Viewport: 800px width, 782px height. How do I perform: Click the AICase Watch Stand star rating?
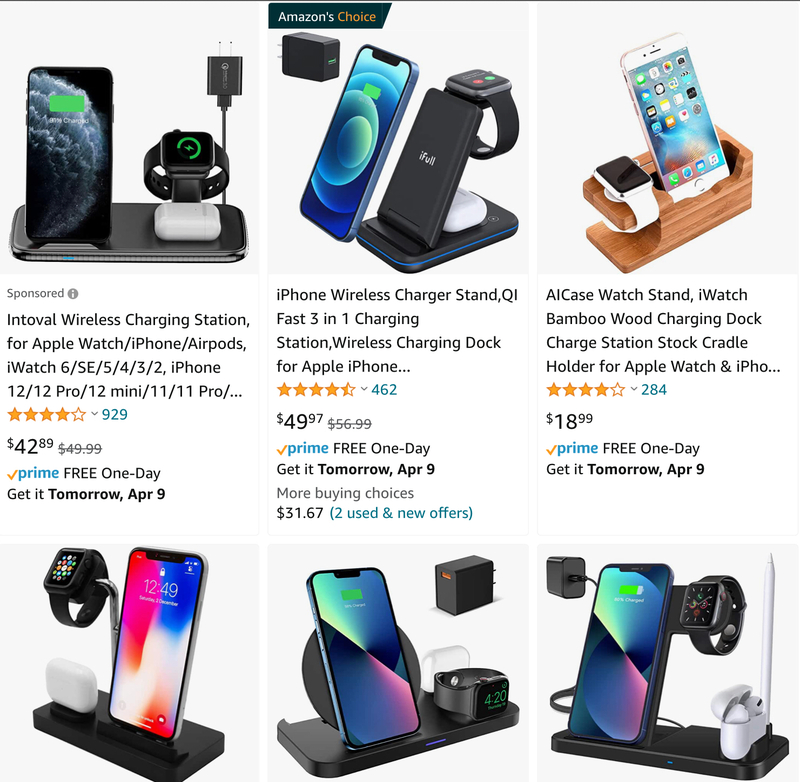pyautogui.click(x=585, y=390)
